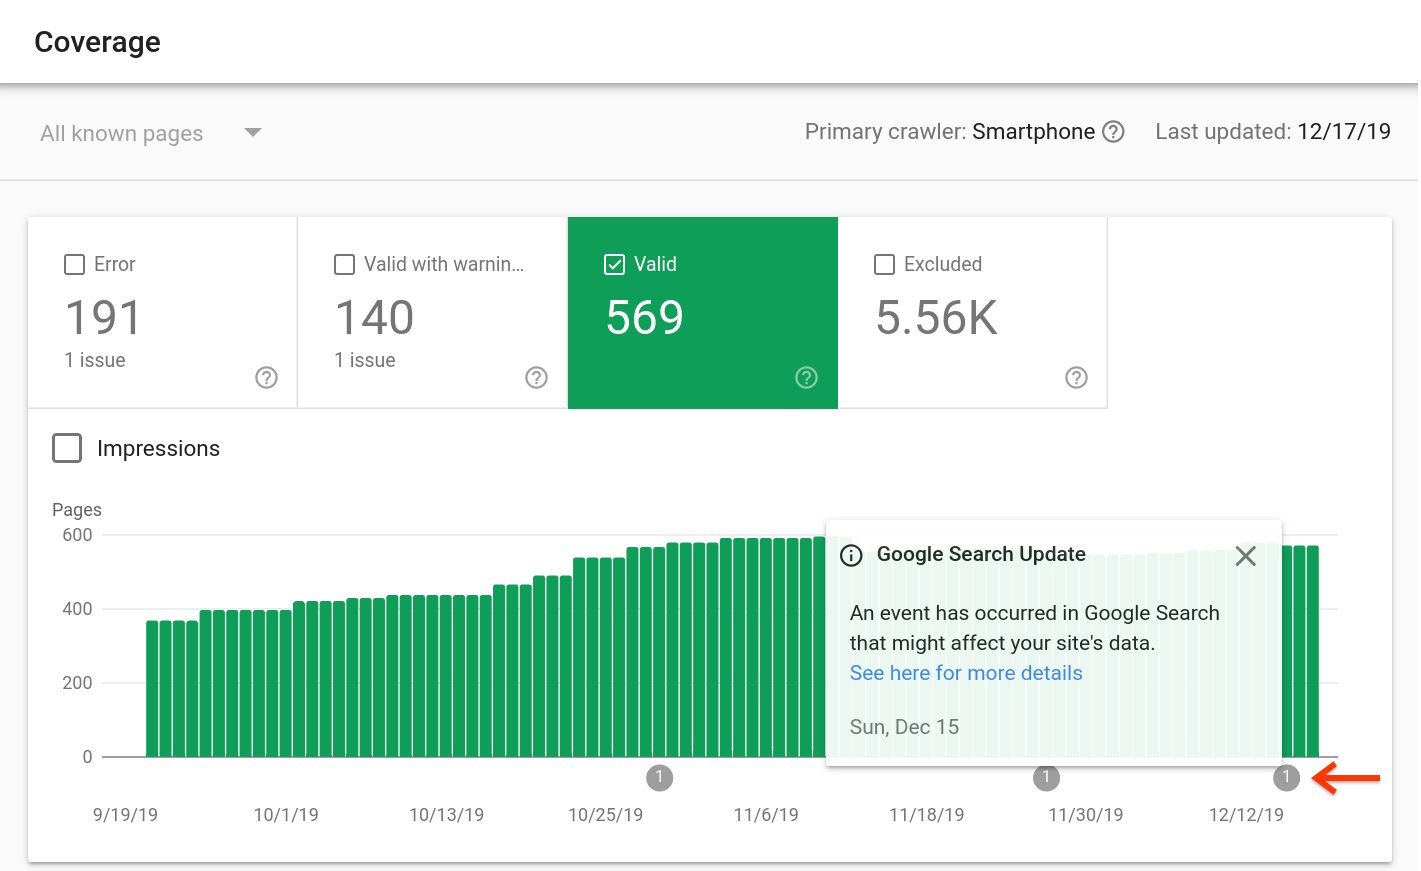Follow the See here for more details link
The image size is (1421, 871).
(x=965, y=673)
